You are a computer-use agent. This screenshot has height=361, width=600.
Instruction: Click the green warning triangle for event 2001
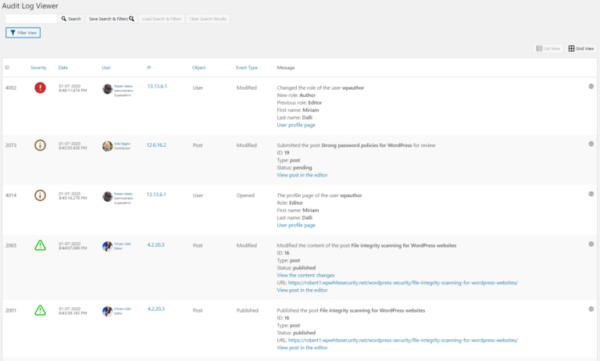40,310
